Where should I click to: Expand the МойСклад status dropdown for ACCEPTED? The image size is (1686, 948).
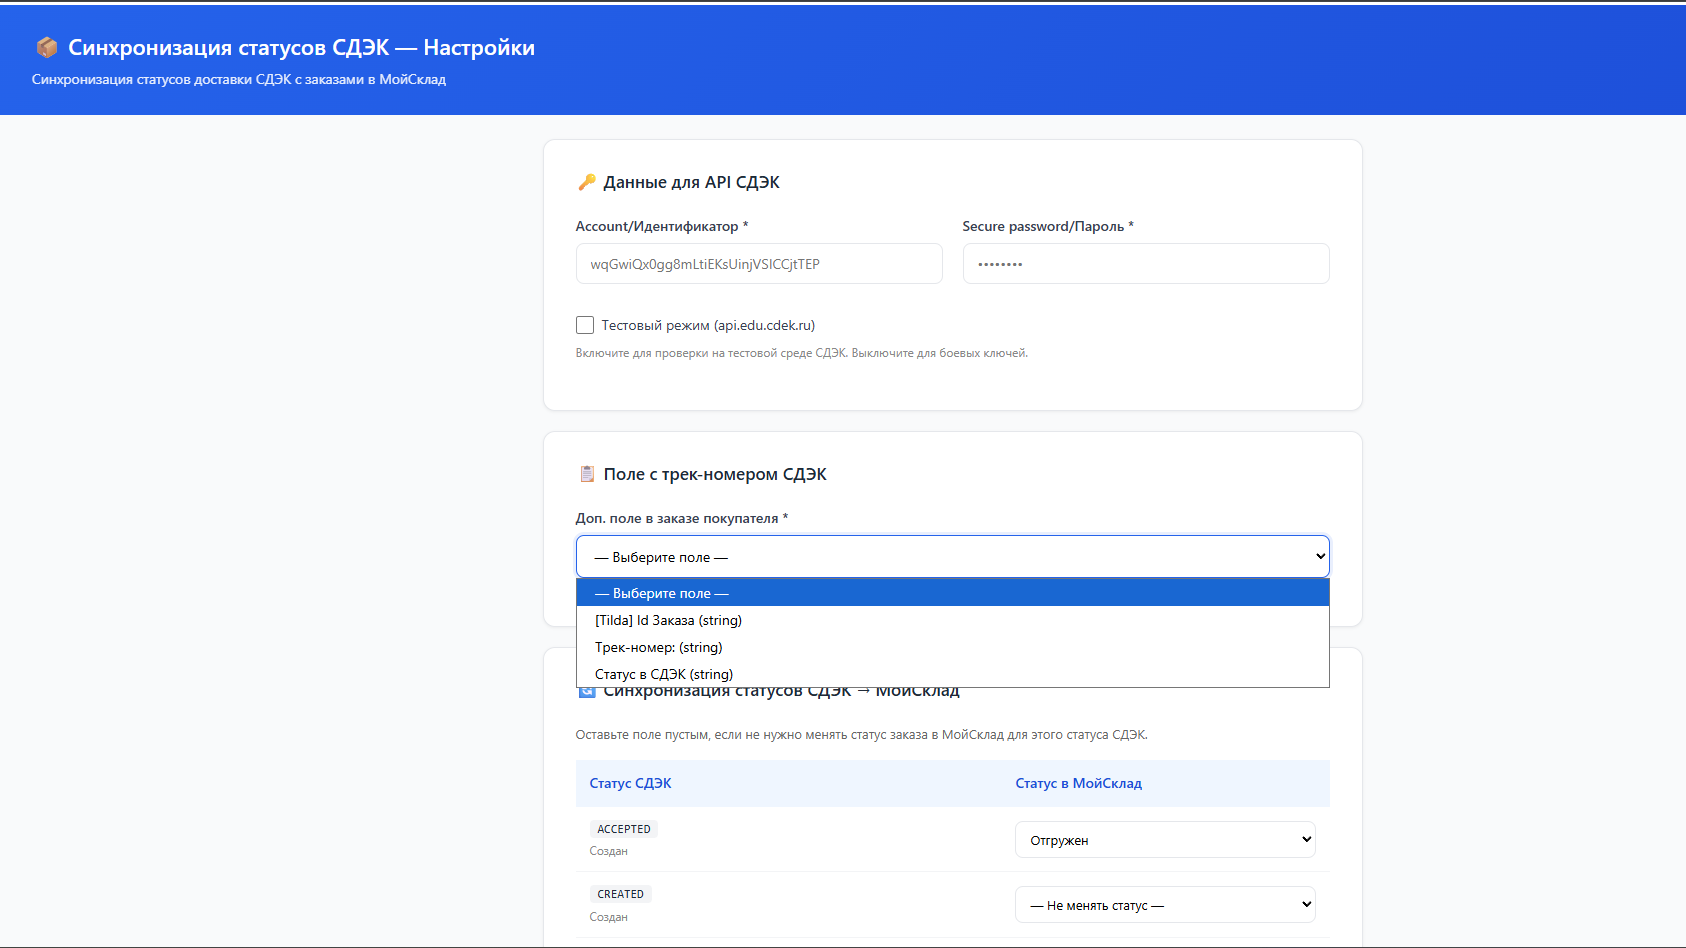[1165, 840]
